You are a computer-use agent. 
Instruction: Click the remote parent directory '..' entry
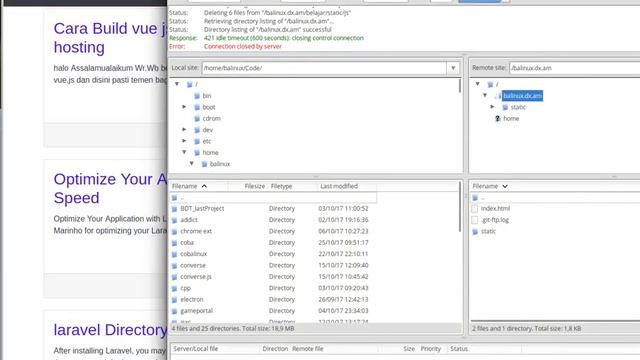coord(555,198)
